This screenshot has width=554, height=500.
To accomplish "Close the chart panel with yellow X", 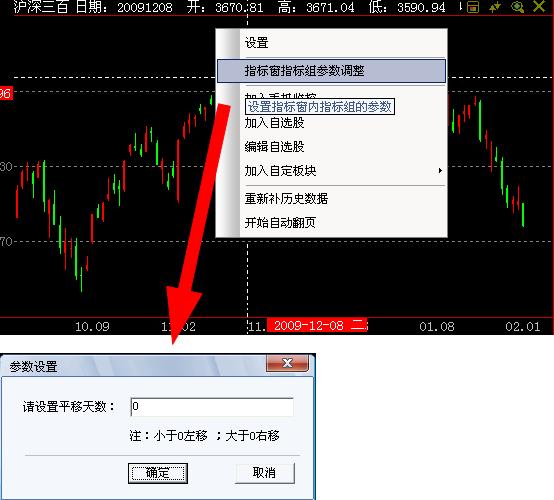I will pyautogui.click(x=540, y=6).
